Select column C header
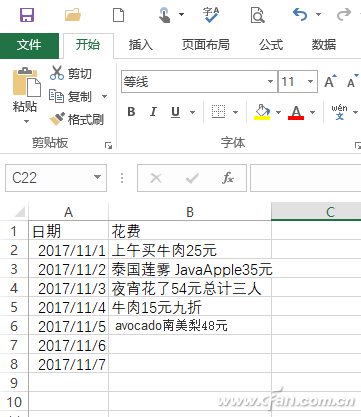The width and height of the screenshot is (361, 417). click(x=316, y=212)
